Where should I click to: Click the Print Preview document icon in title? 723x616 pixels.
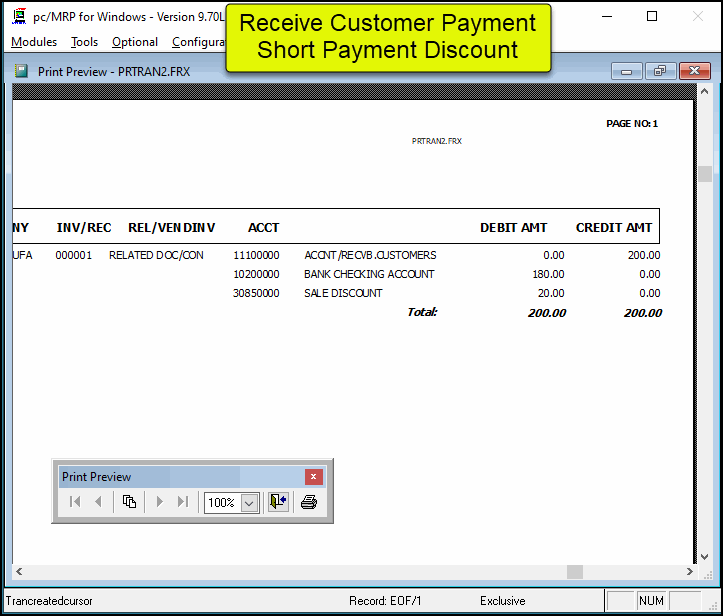pos(22,71)
